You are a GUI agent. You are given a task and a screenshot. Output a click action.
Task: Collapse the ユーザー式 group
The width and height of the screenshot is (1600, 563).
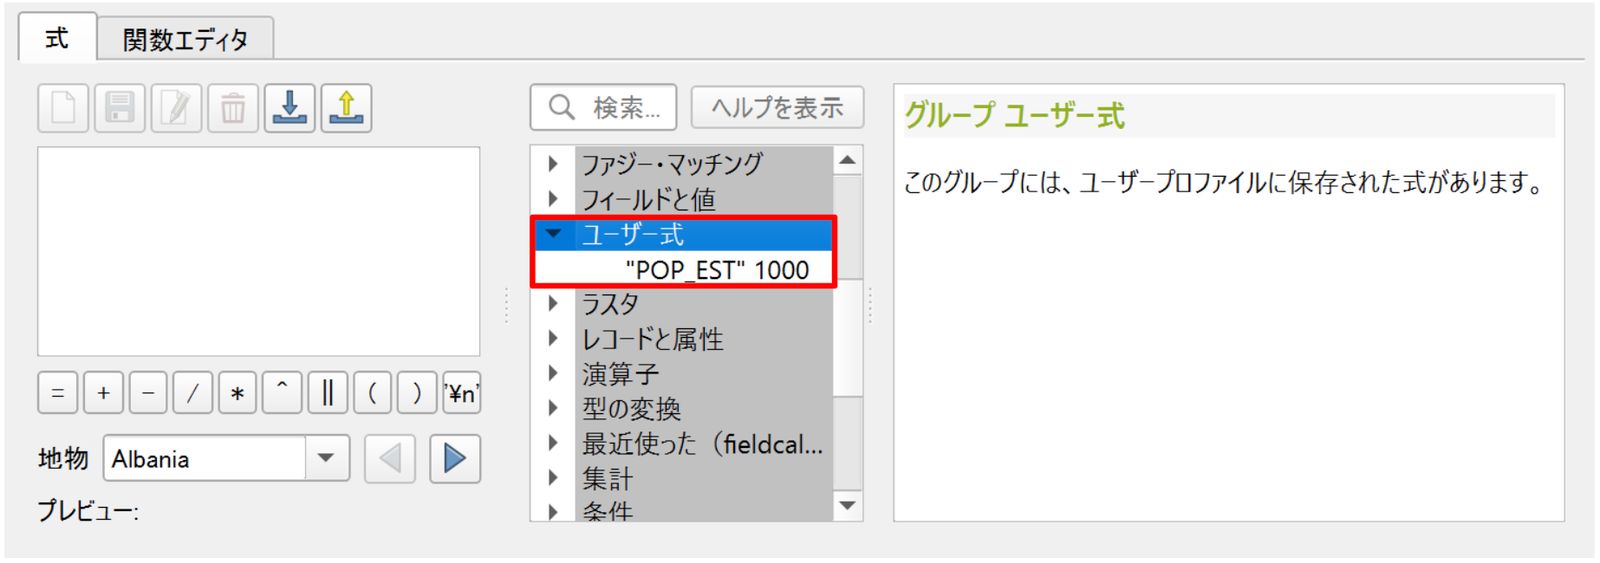click(553, 234)
